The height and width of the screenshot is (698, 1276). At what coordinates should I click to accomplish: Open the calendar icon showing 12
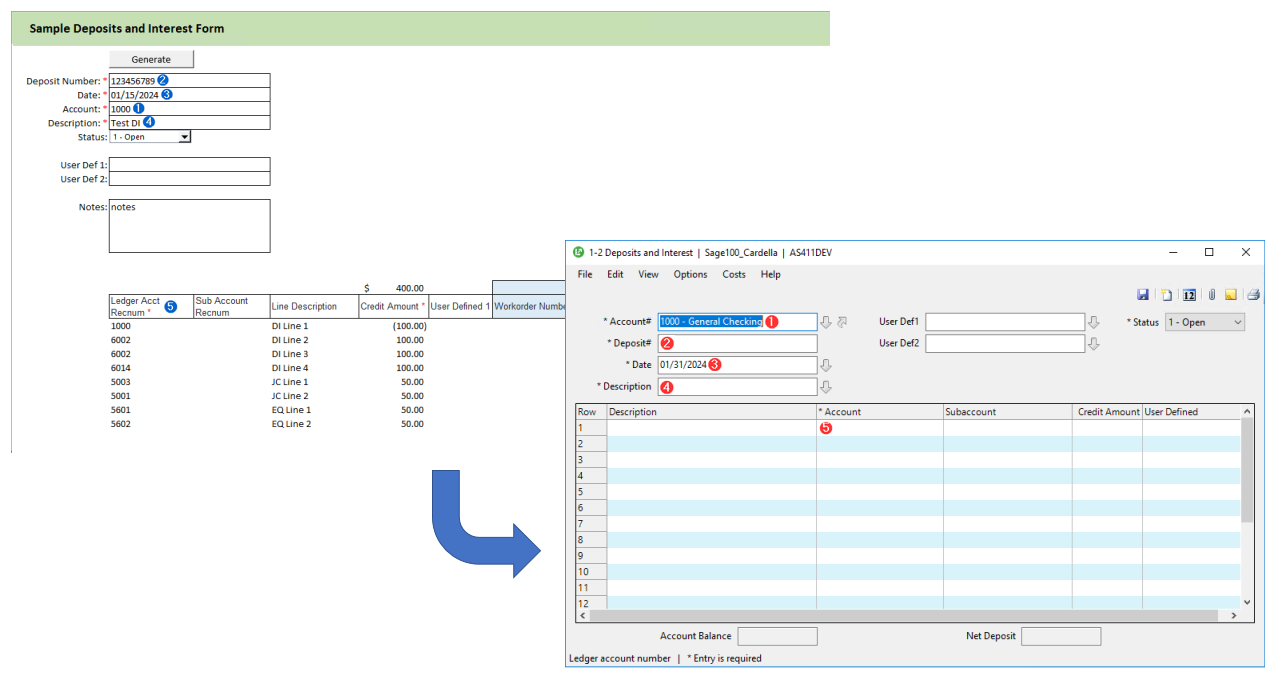coord(1189,295)
